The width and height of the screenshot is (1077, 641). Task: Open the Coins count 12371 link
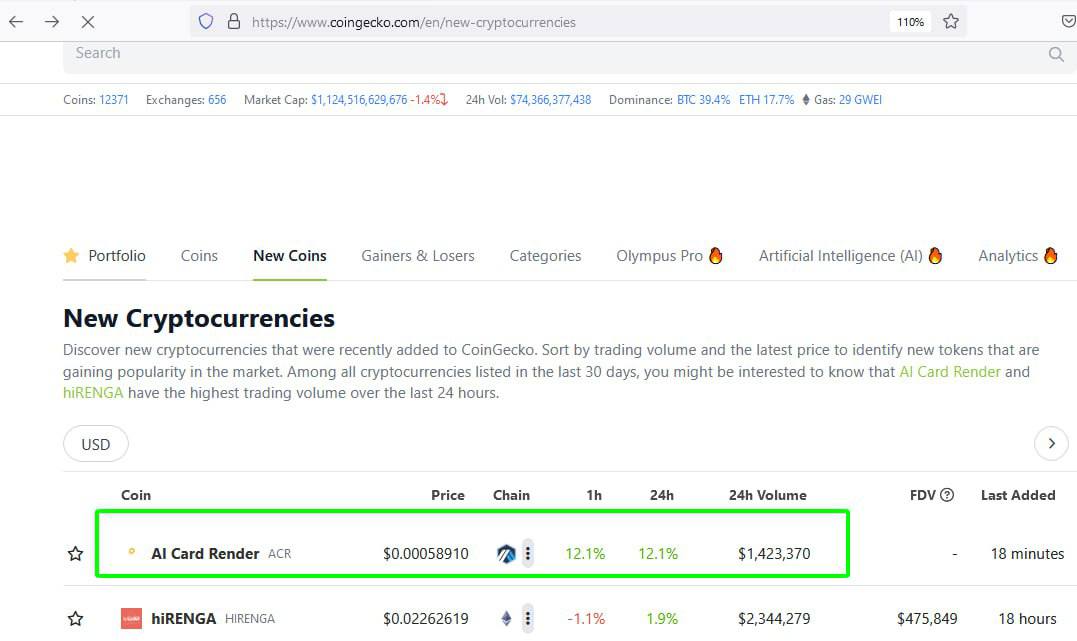point(113,100)
